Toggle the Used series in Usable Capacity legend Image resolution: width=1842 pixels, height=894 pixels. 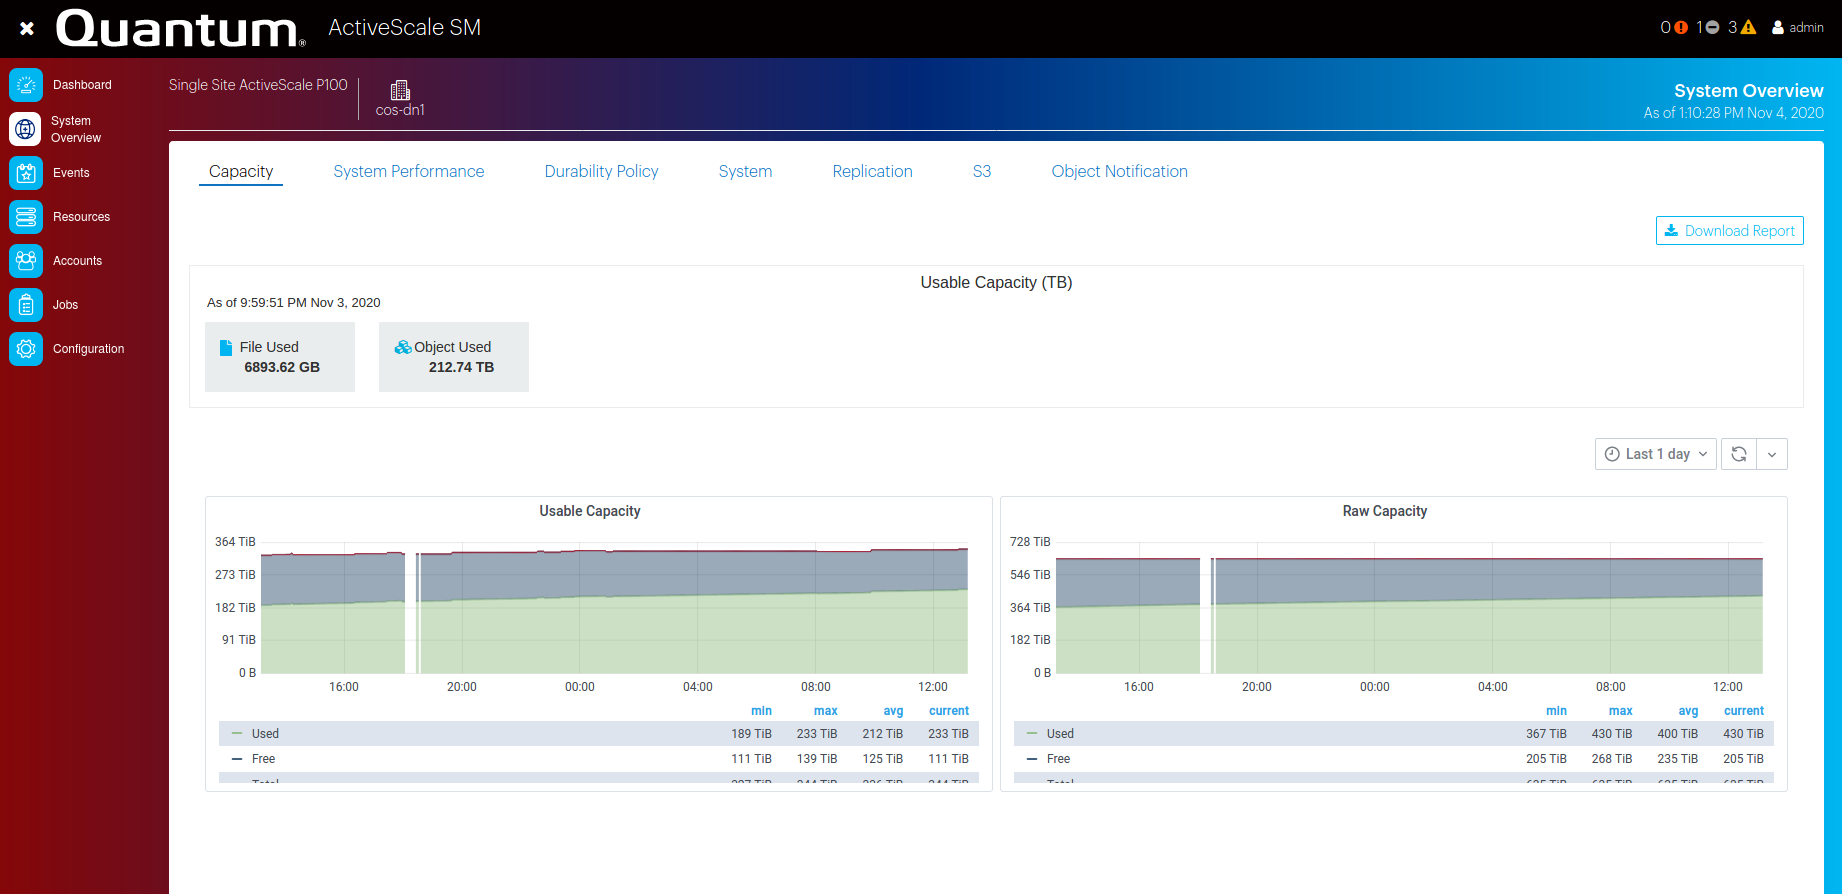pos(265,734)
